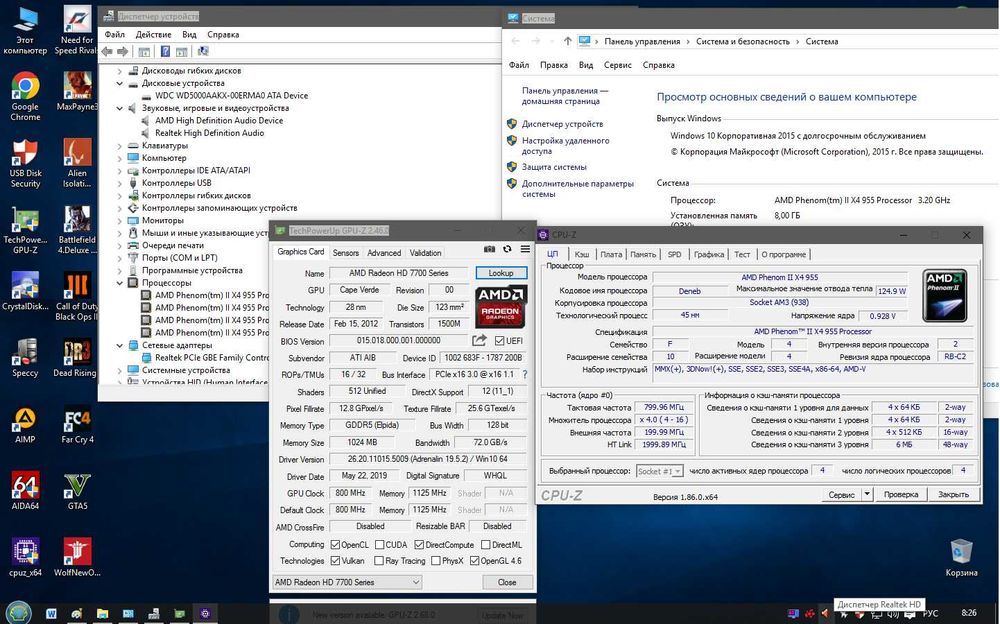Click the Проверка button in CPU-Z
Image resolution: width=1000 pixels, height=624 pixels.
coord(901,494)
